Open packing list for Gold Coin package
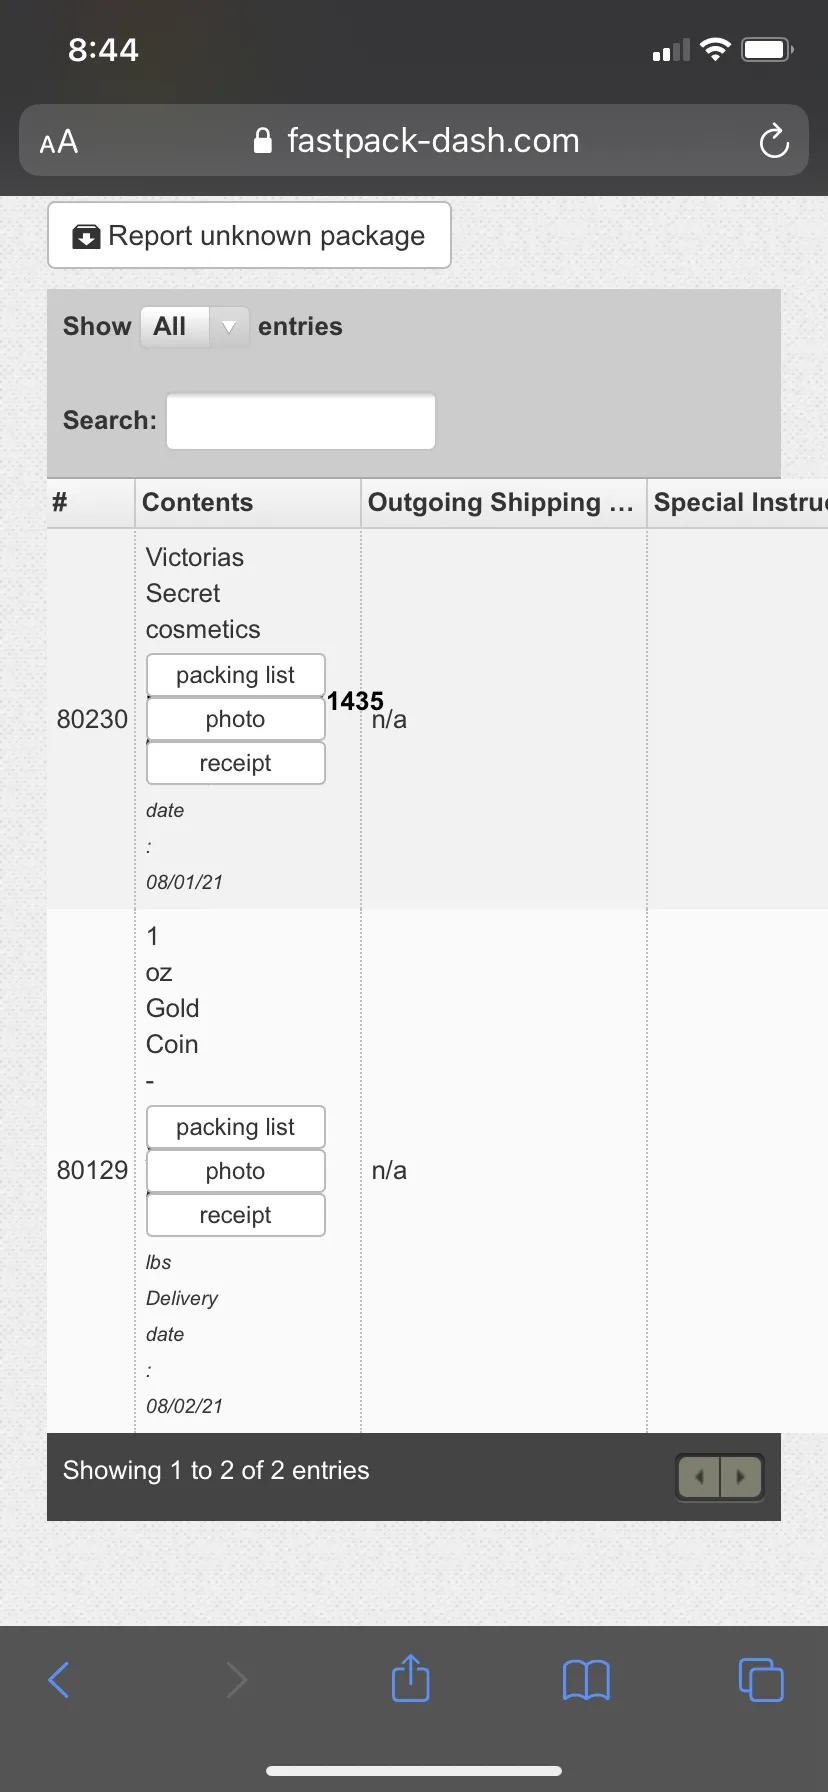 click(236, 1127)
